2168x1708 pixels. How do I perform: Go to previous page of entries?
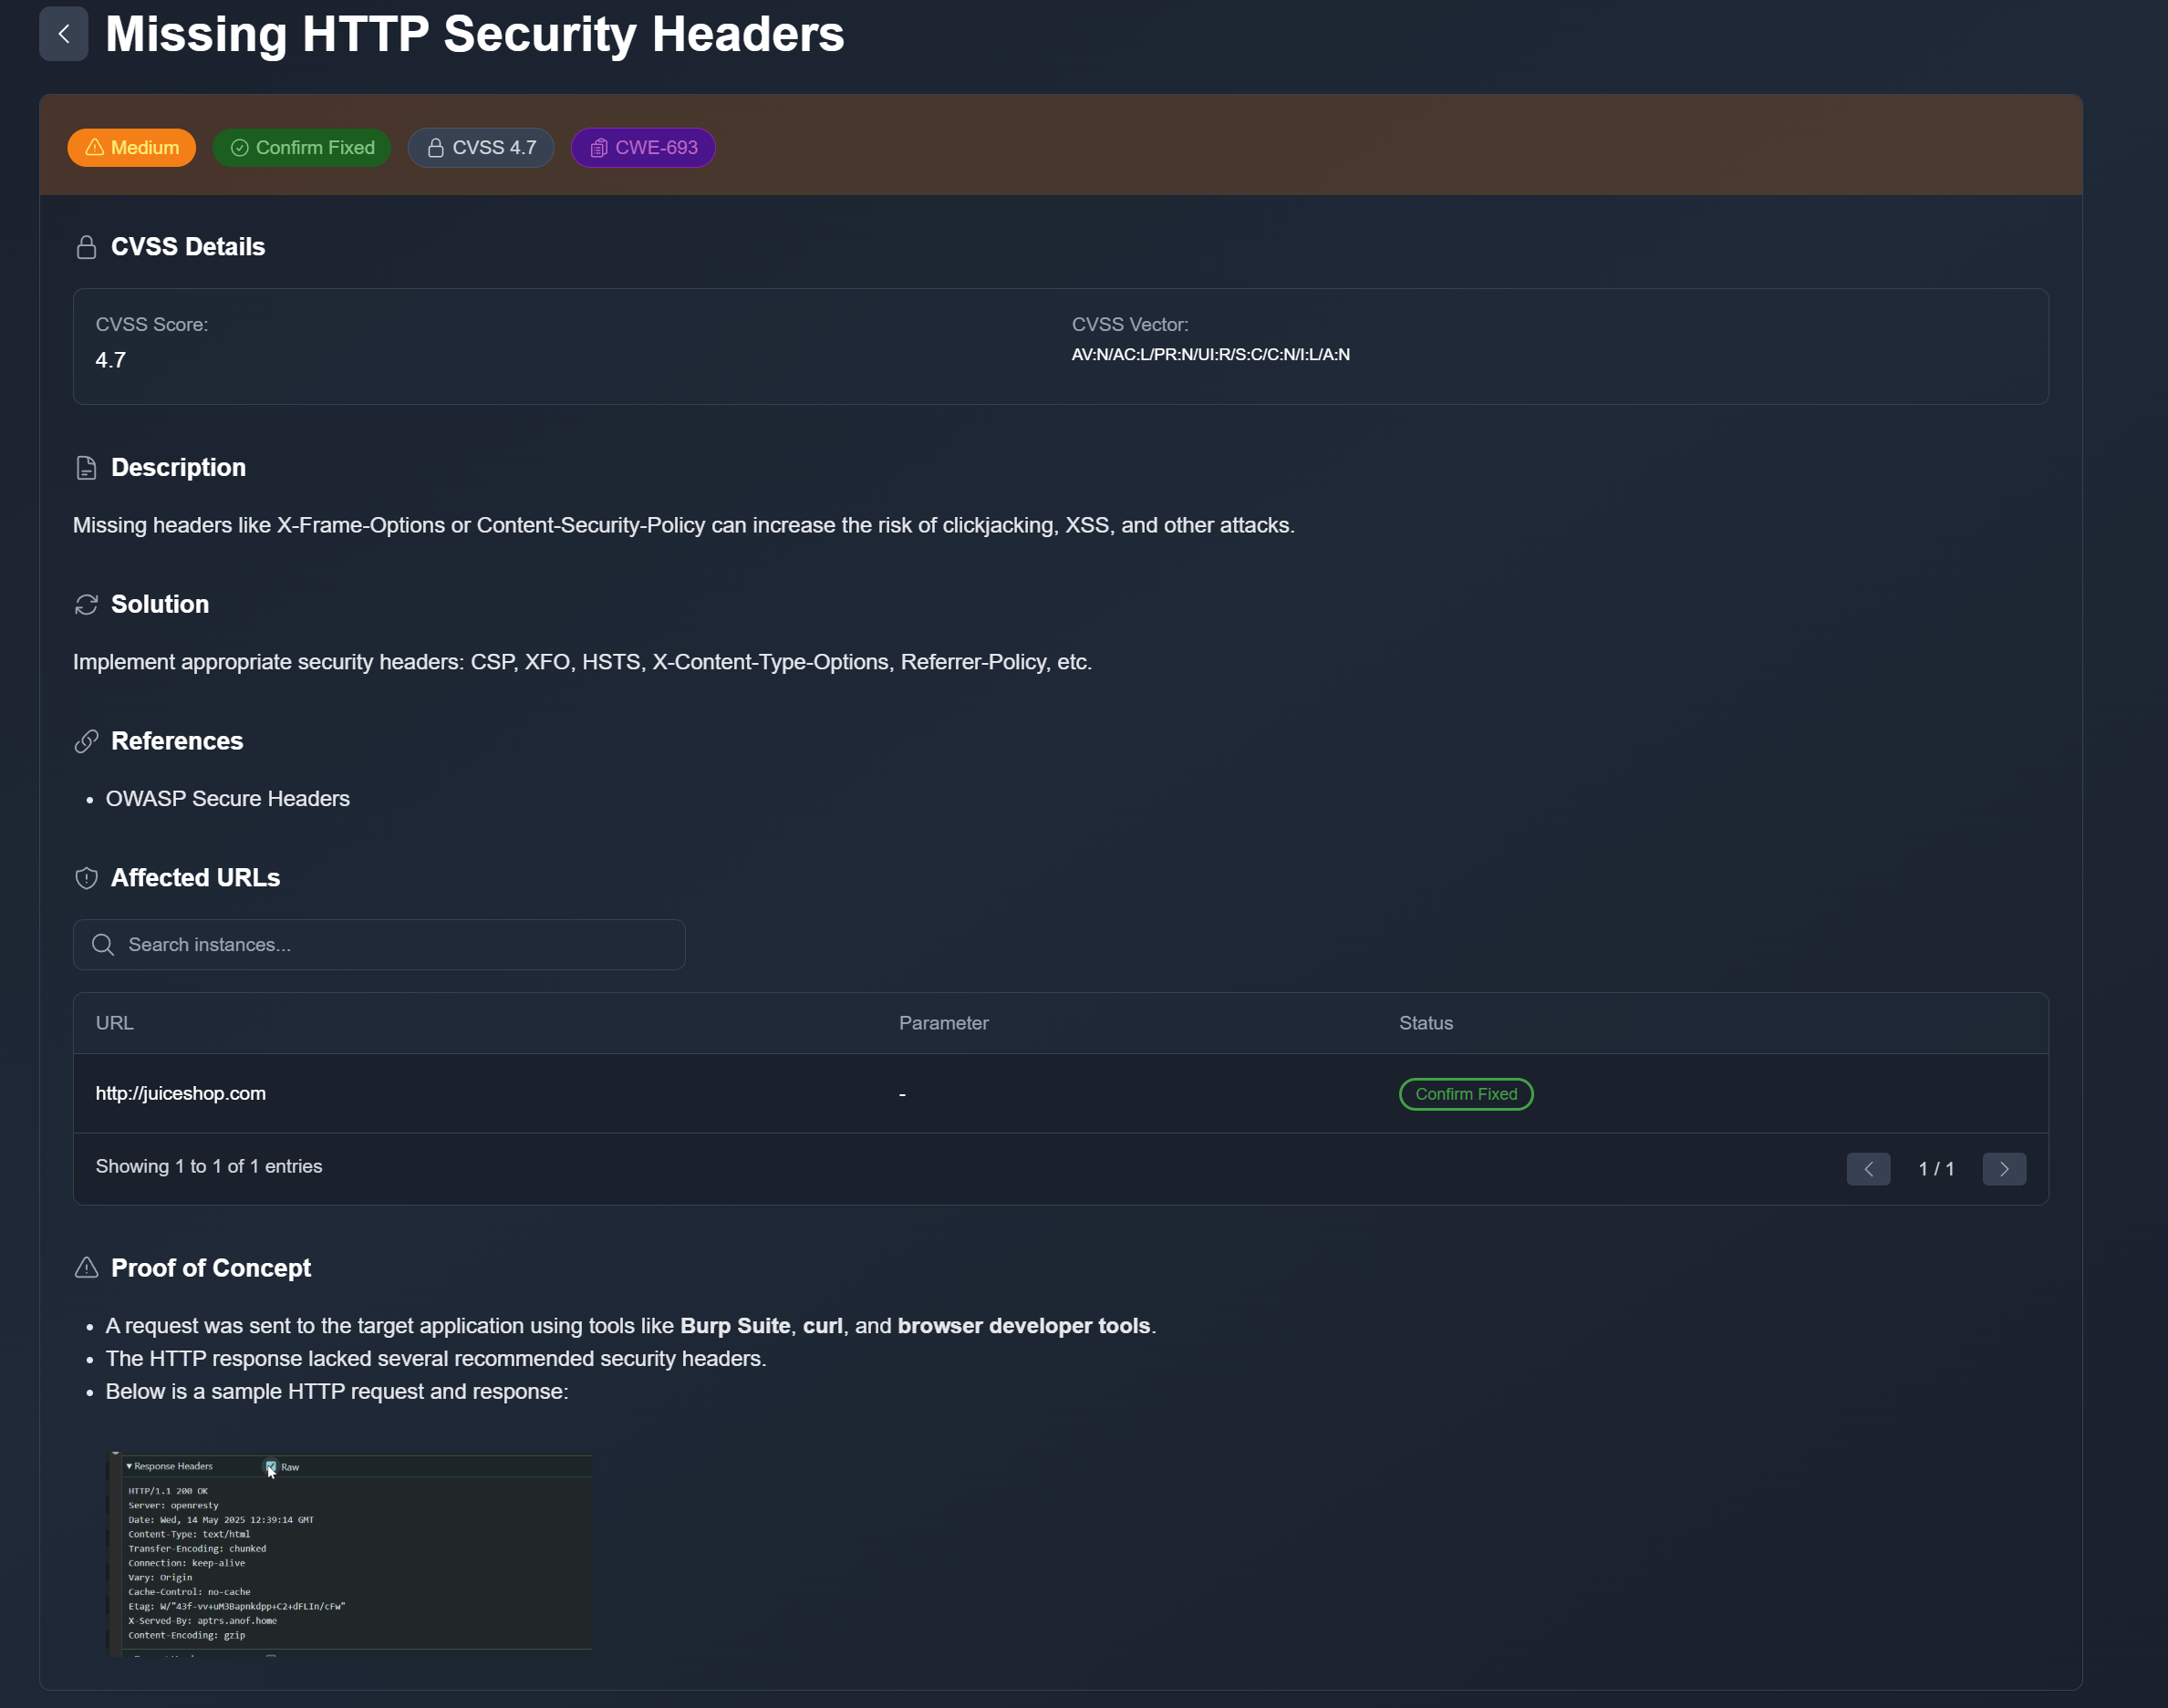[x=1867, y=1169]
